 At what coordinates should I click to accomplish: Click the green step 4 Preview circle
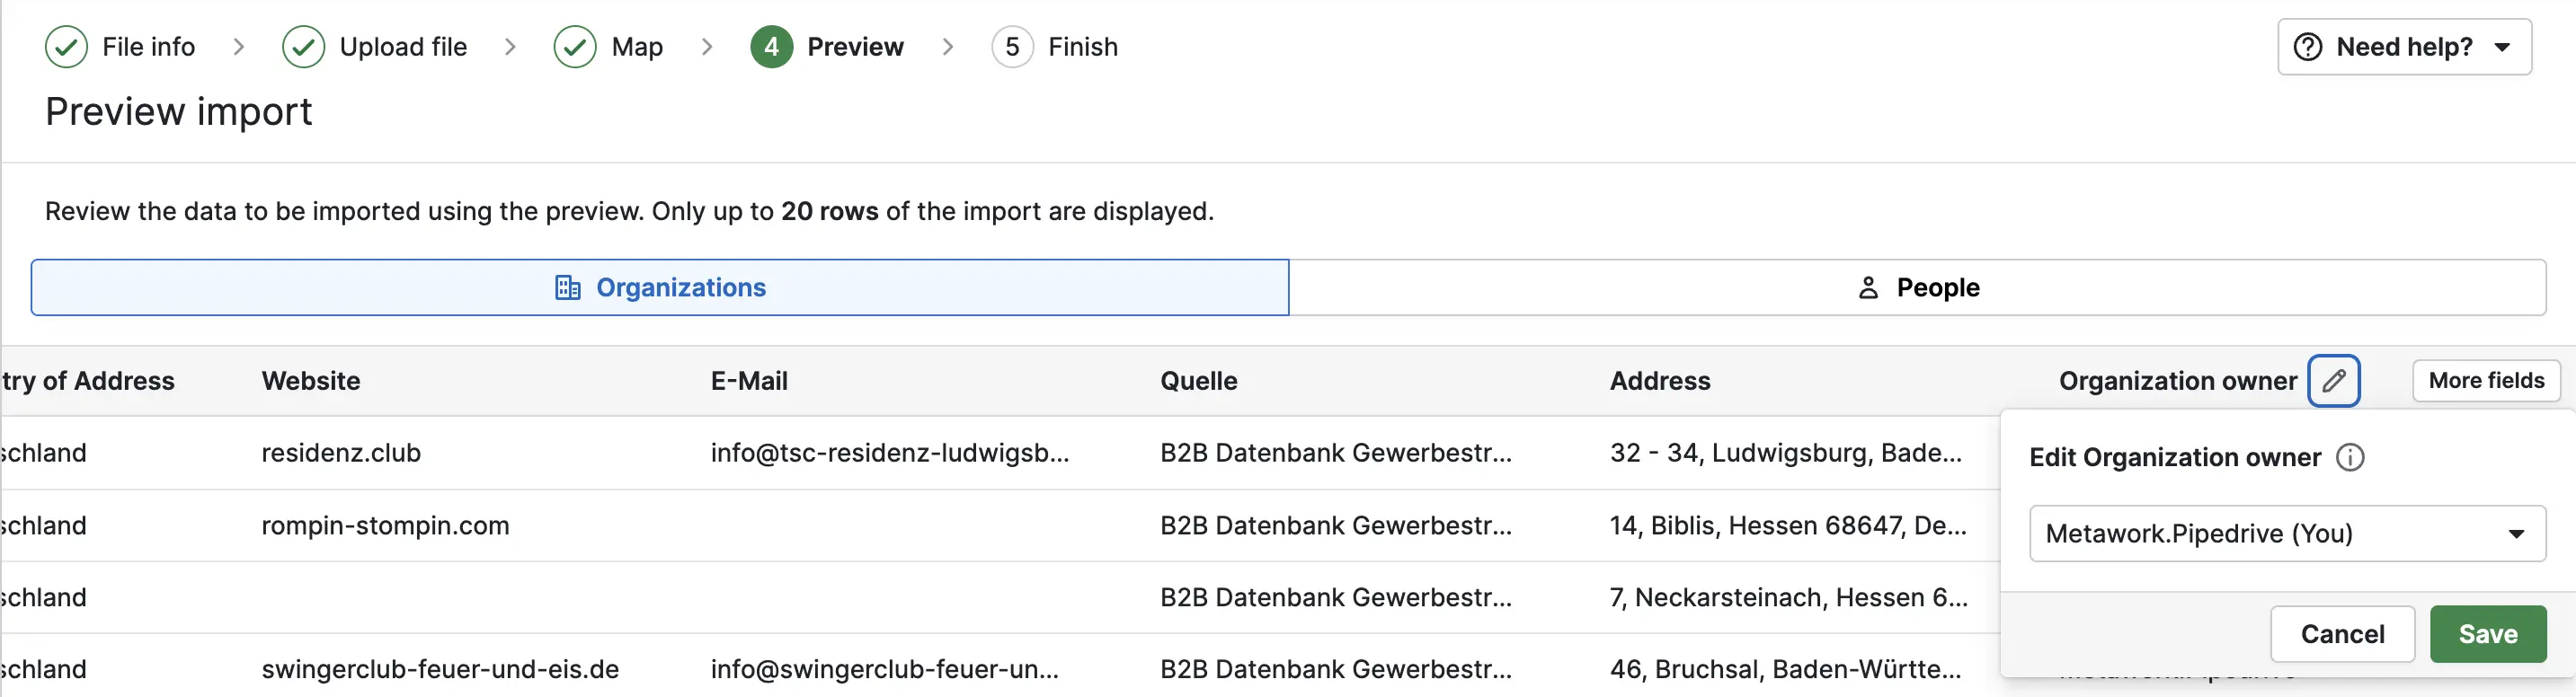coord(771,47)
